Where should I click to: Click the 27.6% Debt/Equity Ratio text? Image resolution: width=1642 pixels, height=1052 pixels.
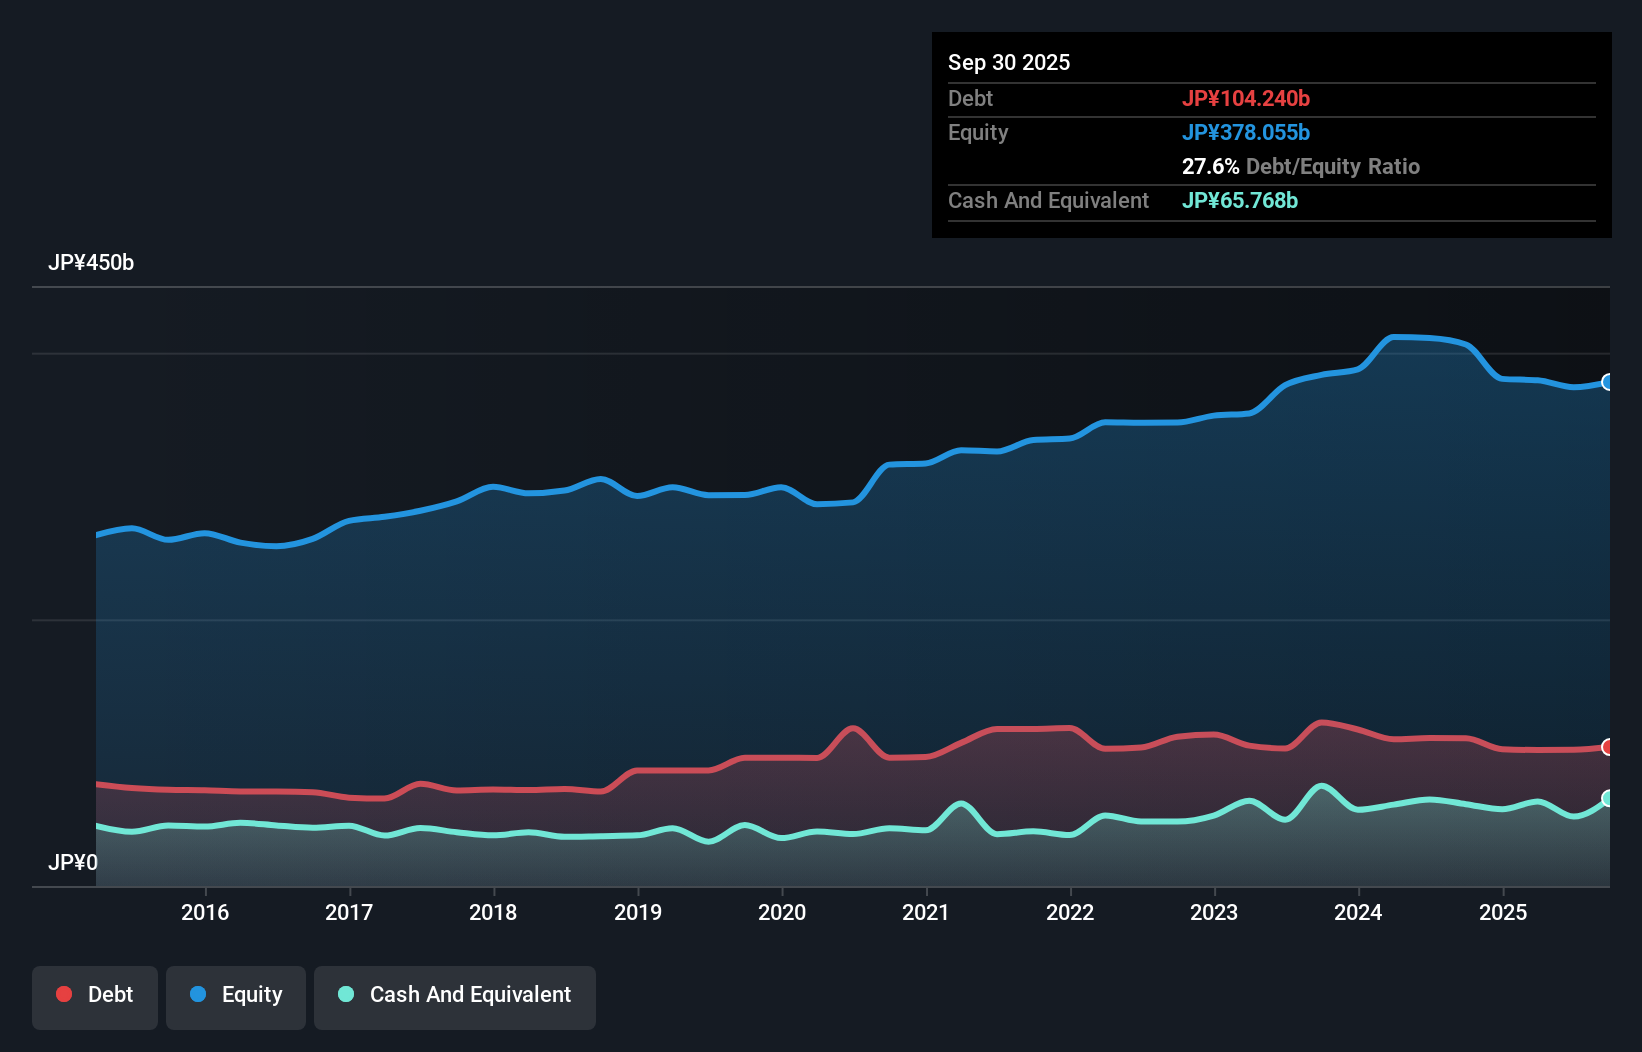[x=1301, y=166]
